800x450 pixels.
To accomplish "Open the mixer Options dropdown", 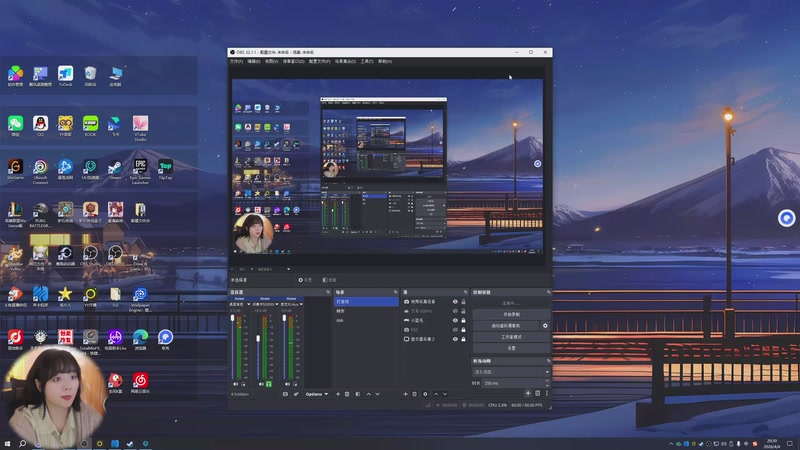I will (317, 394).
